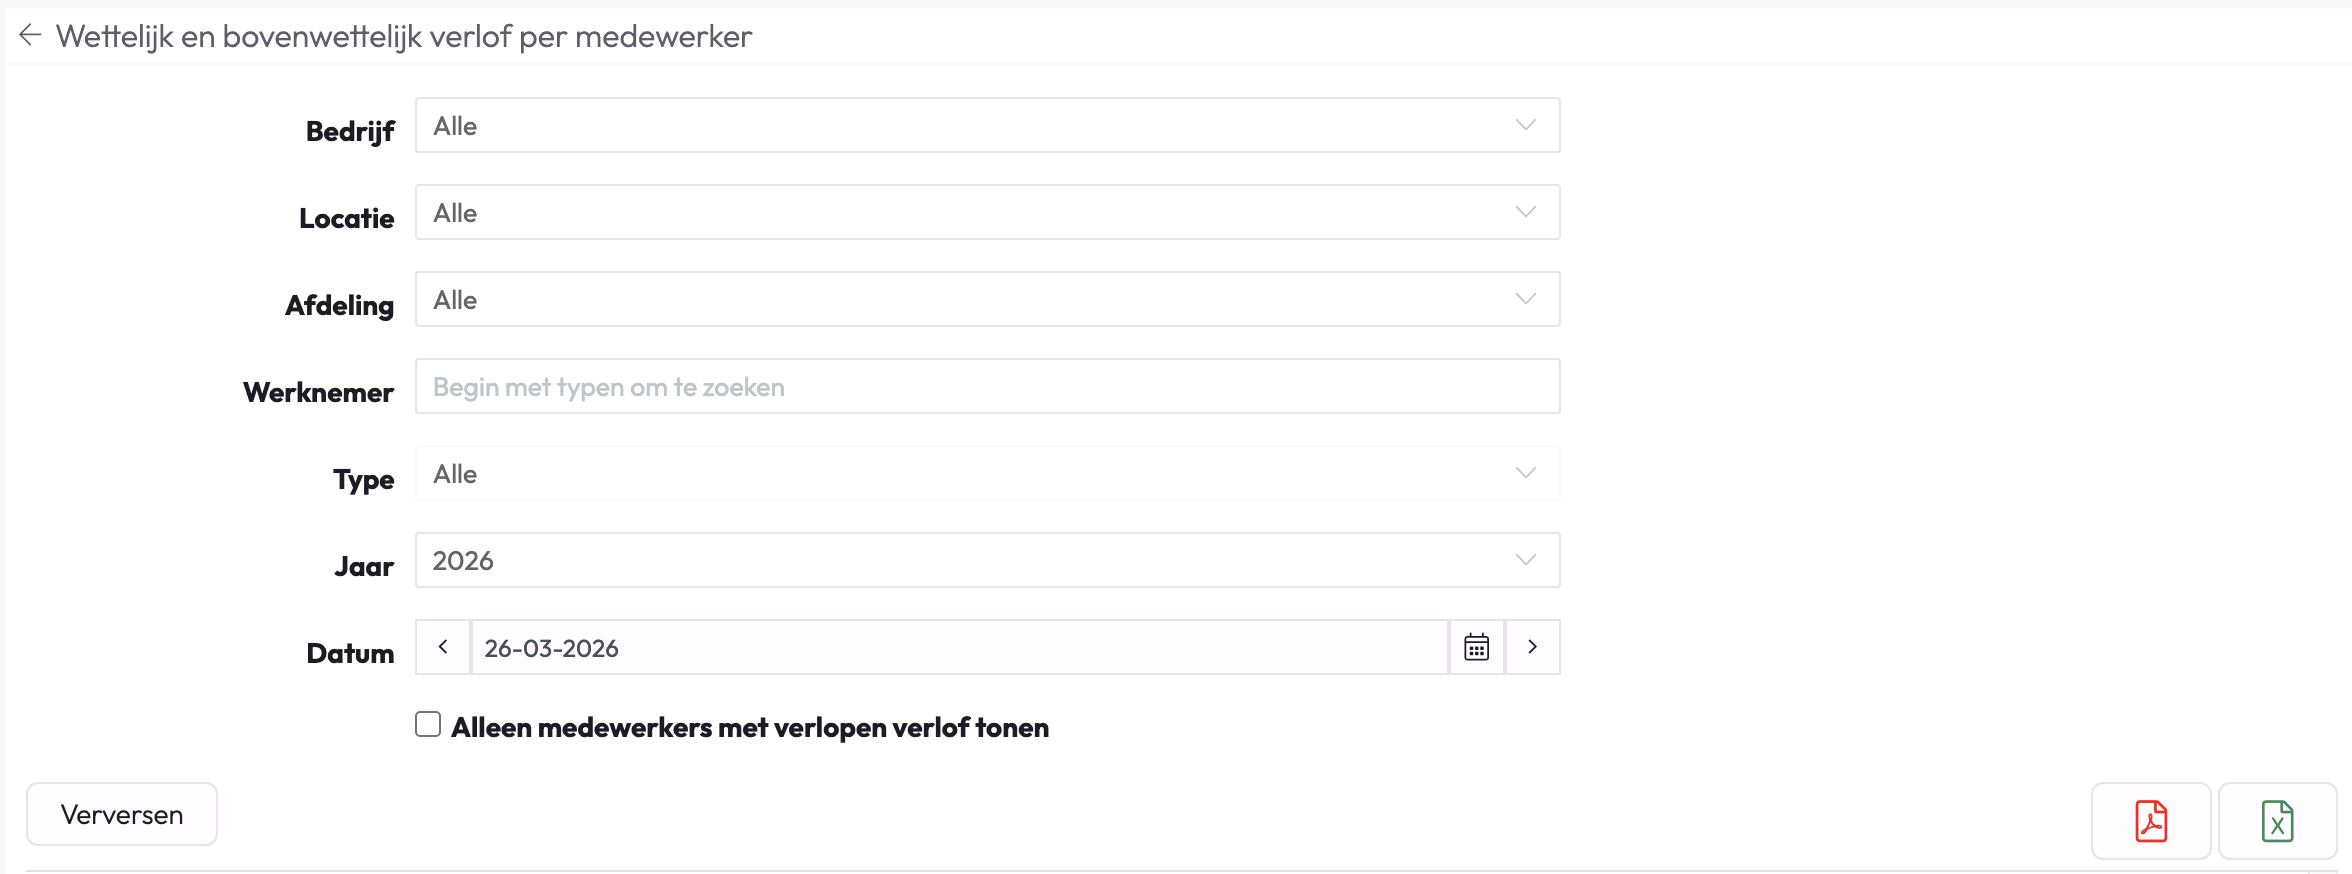Click the Verversen button
2352x874 pixels.
point(122,814)
